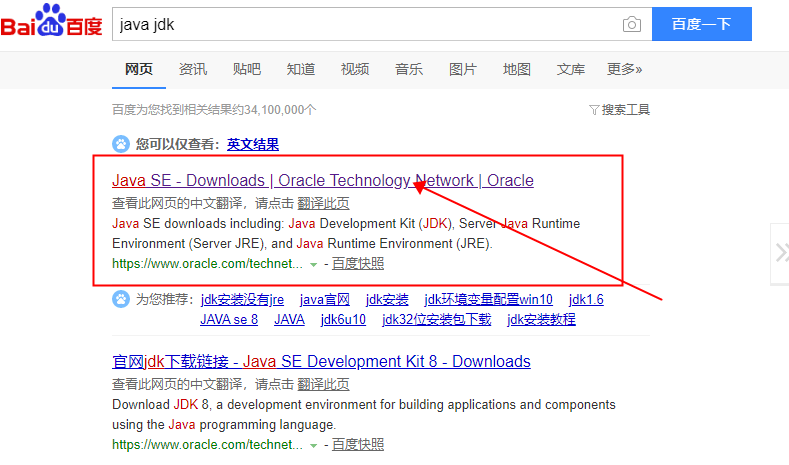
Task: Go to the 地图 tab
Action: click(x=517, y=69)
